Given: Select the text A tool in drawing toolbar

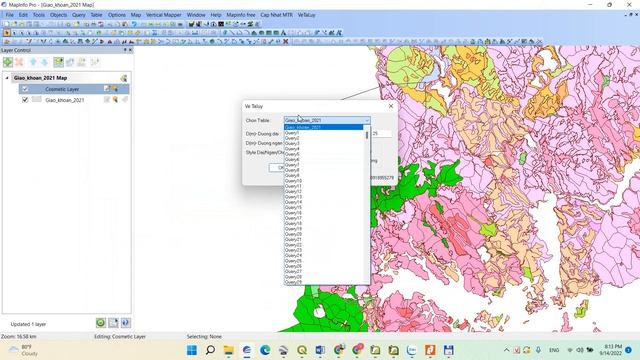Looking at the screenshot, I should coord(284,33).
